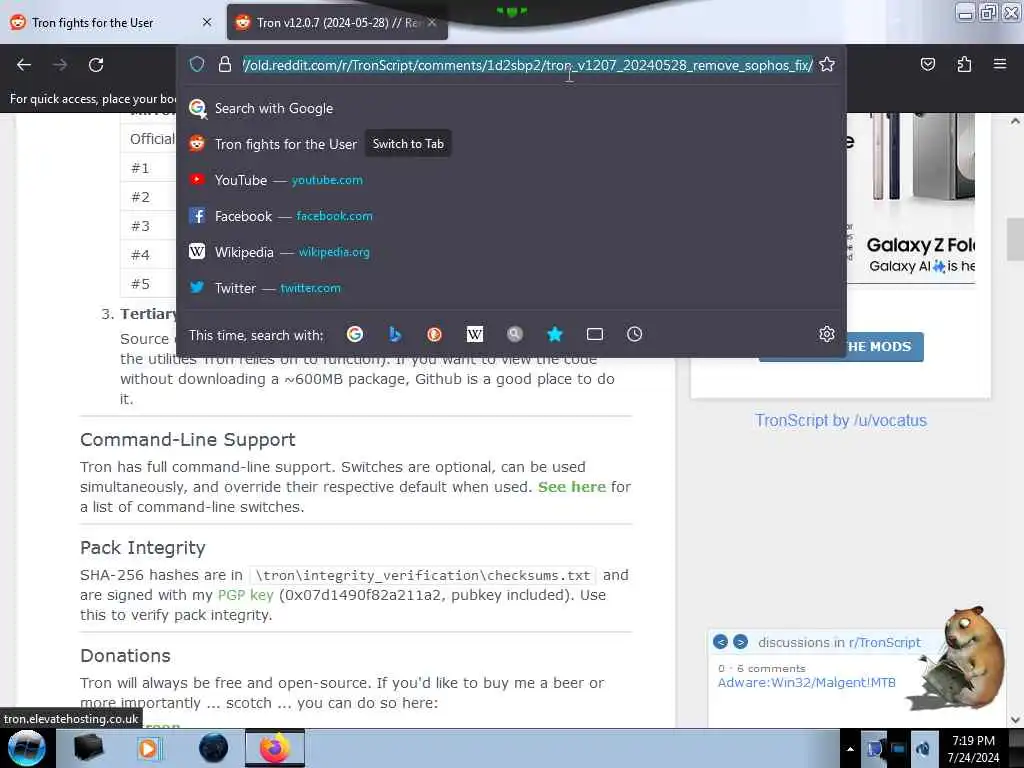This screenshot has height=768, width=1024.
Task: Search in Bookmarks star icon
Action: pyautogui.click(x=554, y=334)
